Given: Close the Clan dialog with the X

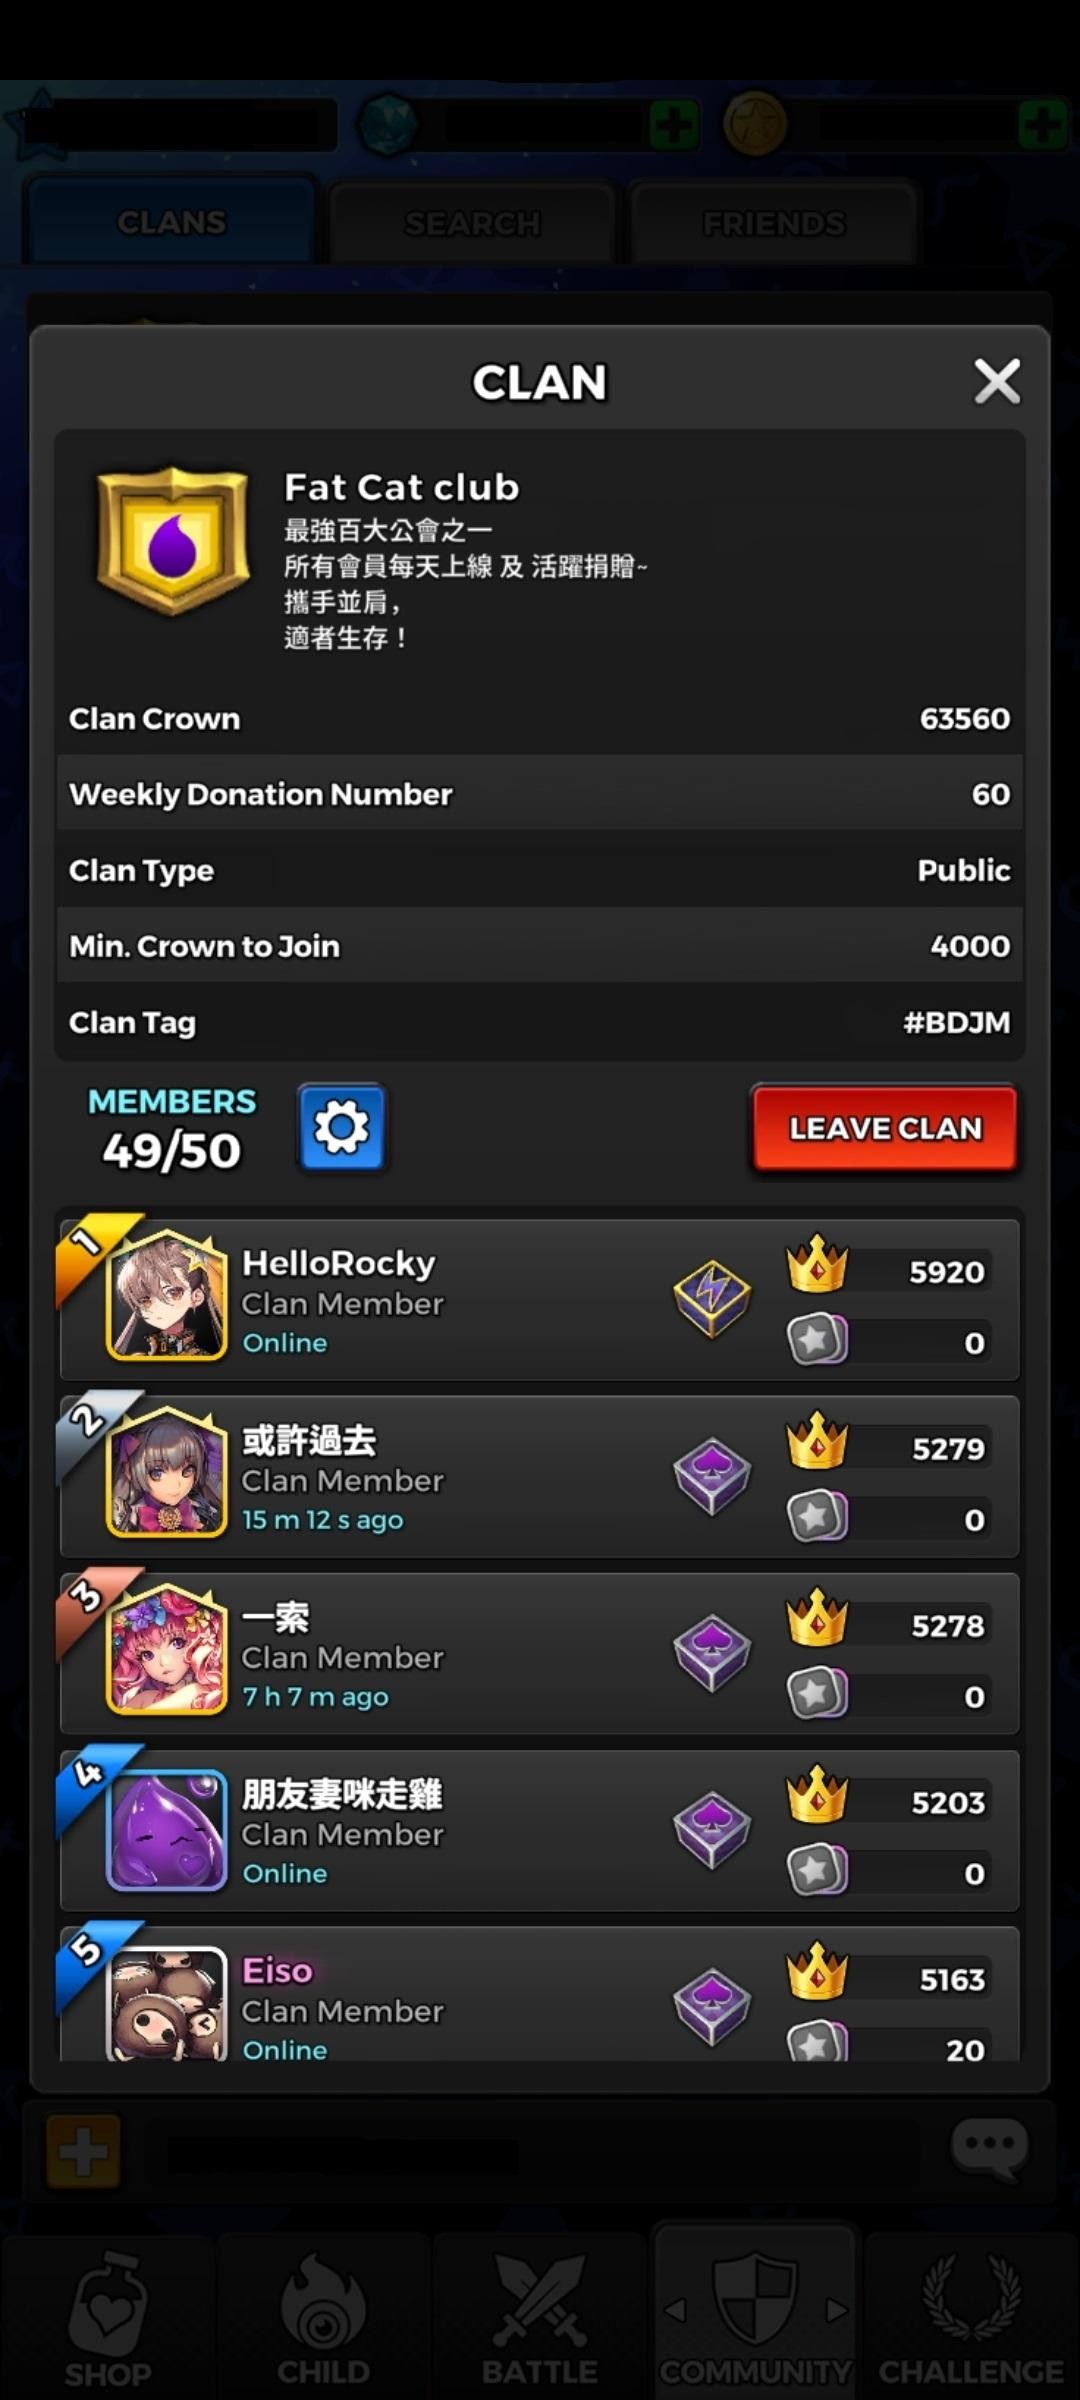Looking at the screenshot, I should 997,381.
